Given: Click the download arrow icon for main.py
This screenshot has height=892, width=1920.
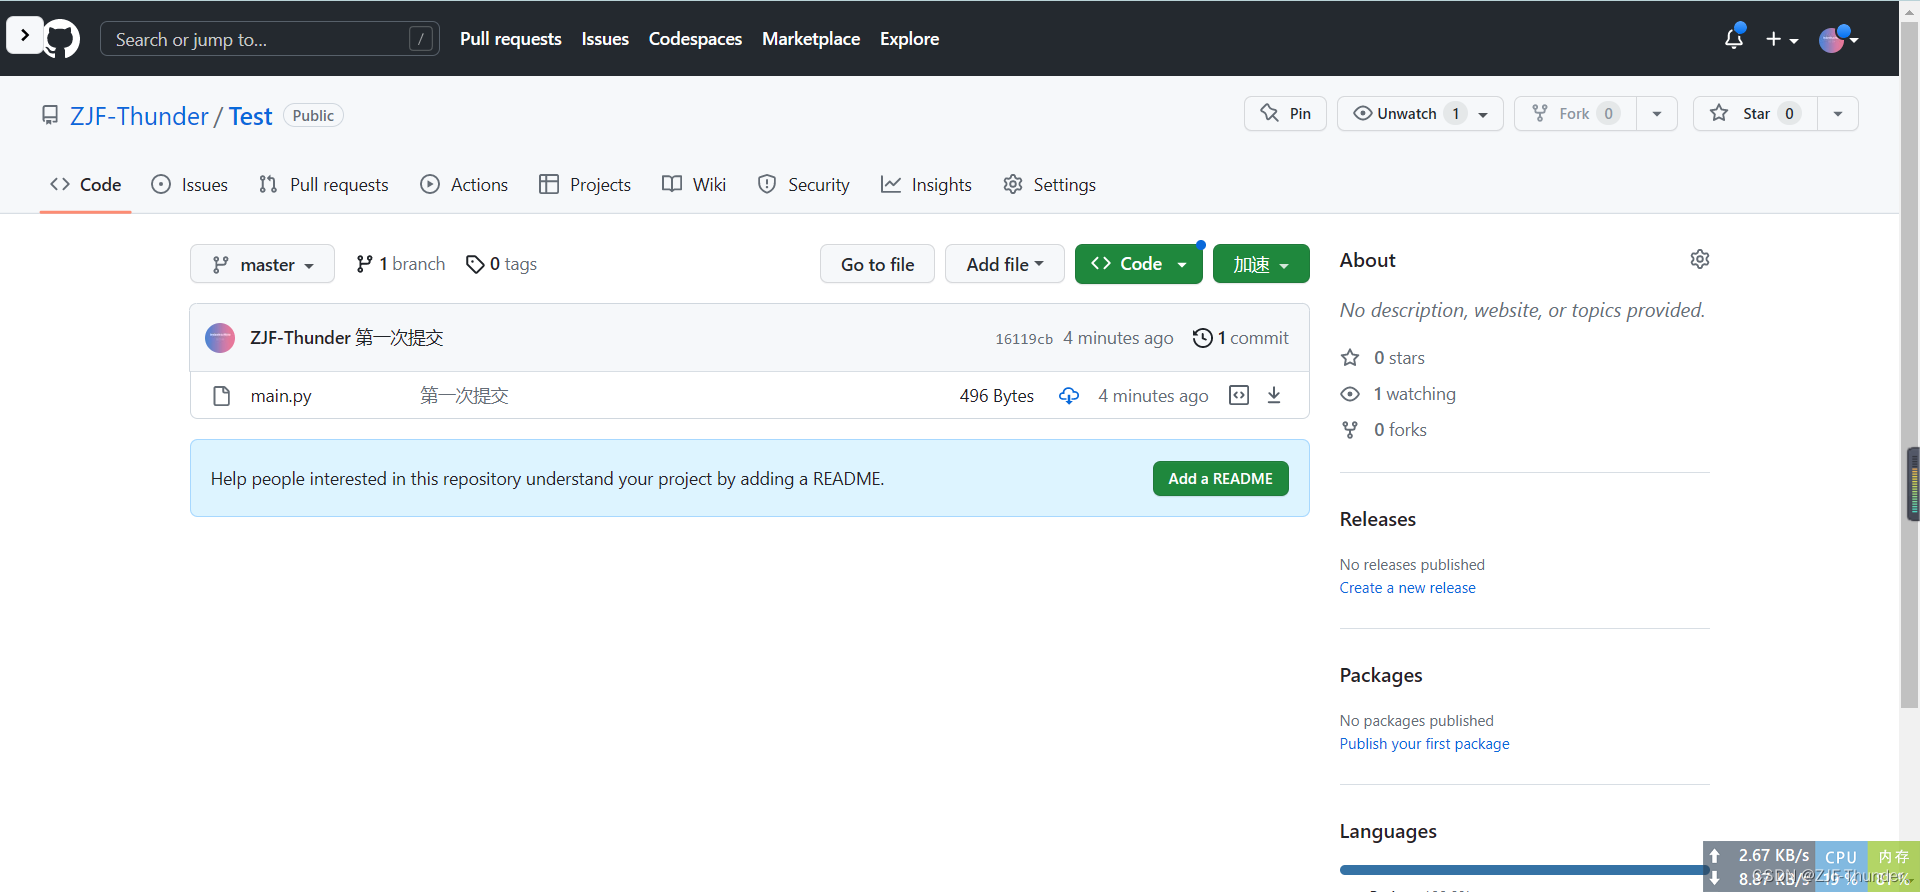Looking at the screenshot, I should 1274,395.
